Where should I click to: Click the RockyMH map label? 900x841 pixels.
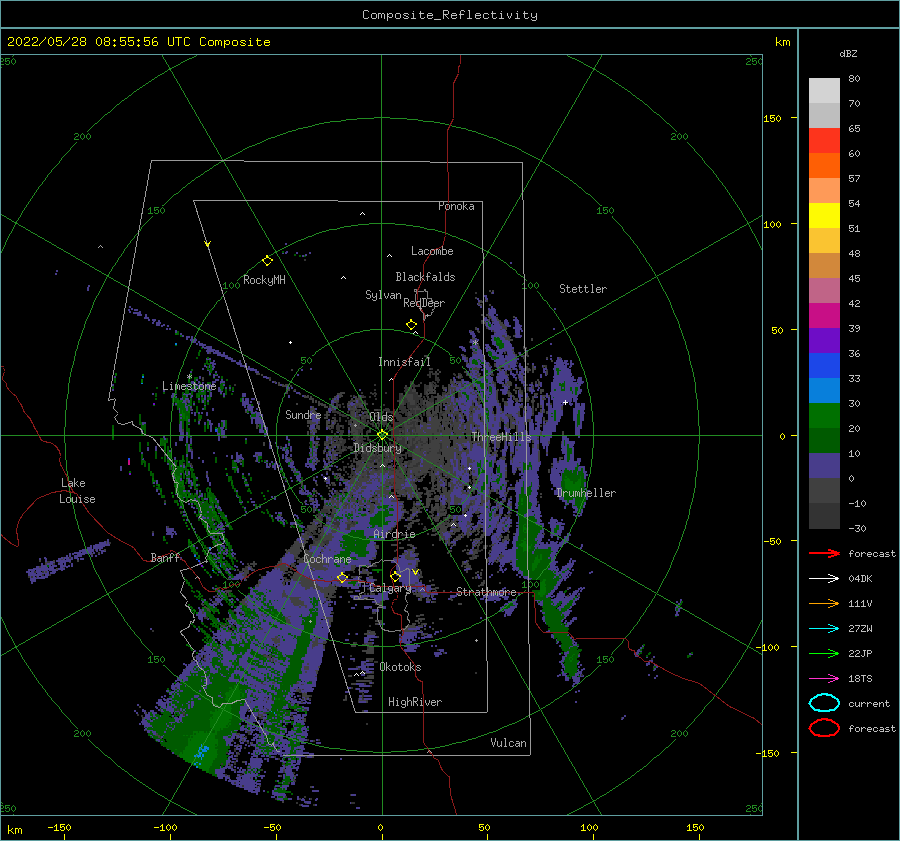click(264, 280)
